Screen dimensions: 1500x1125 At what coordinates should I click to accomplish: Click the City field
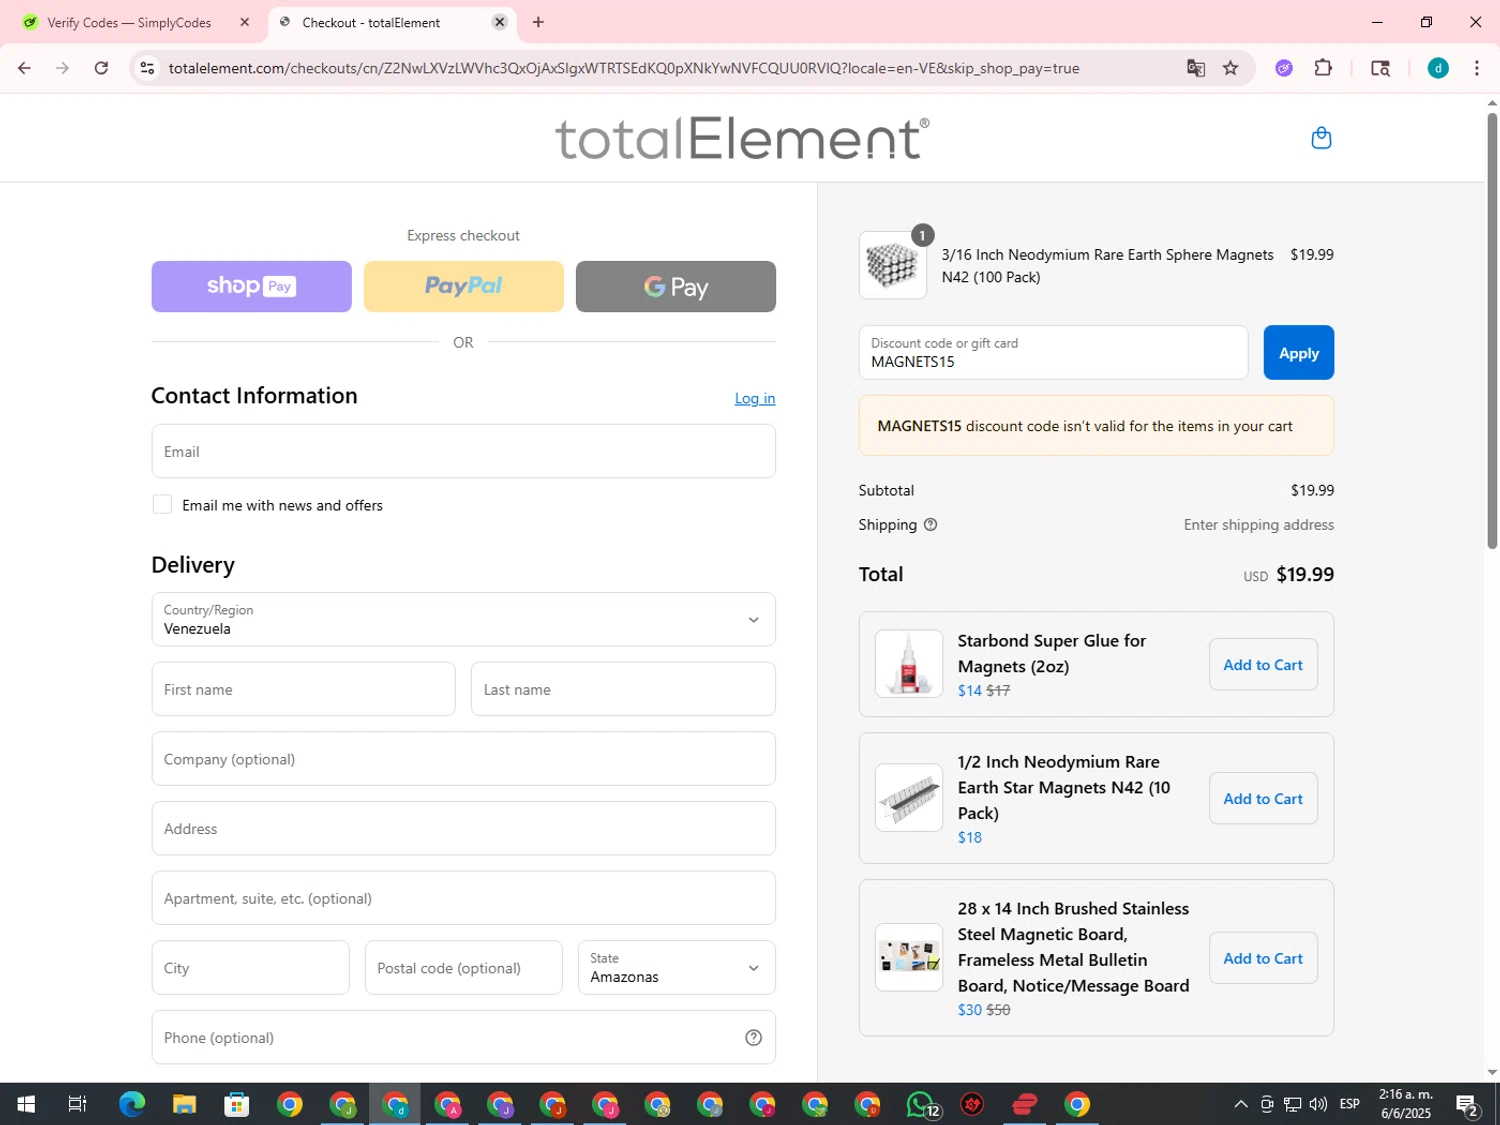(250, 967)
